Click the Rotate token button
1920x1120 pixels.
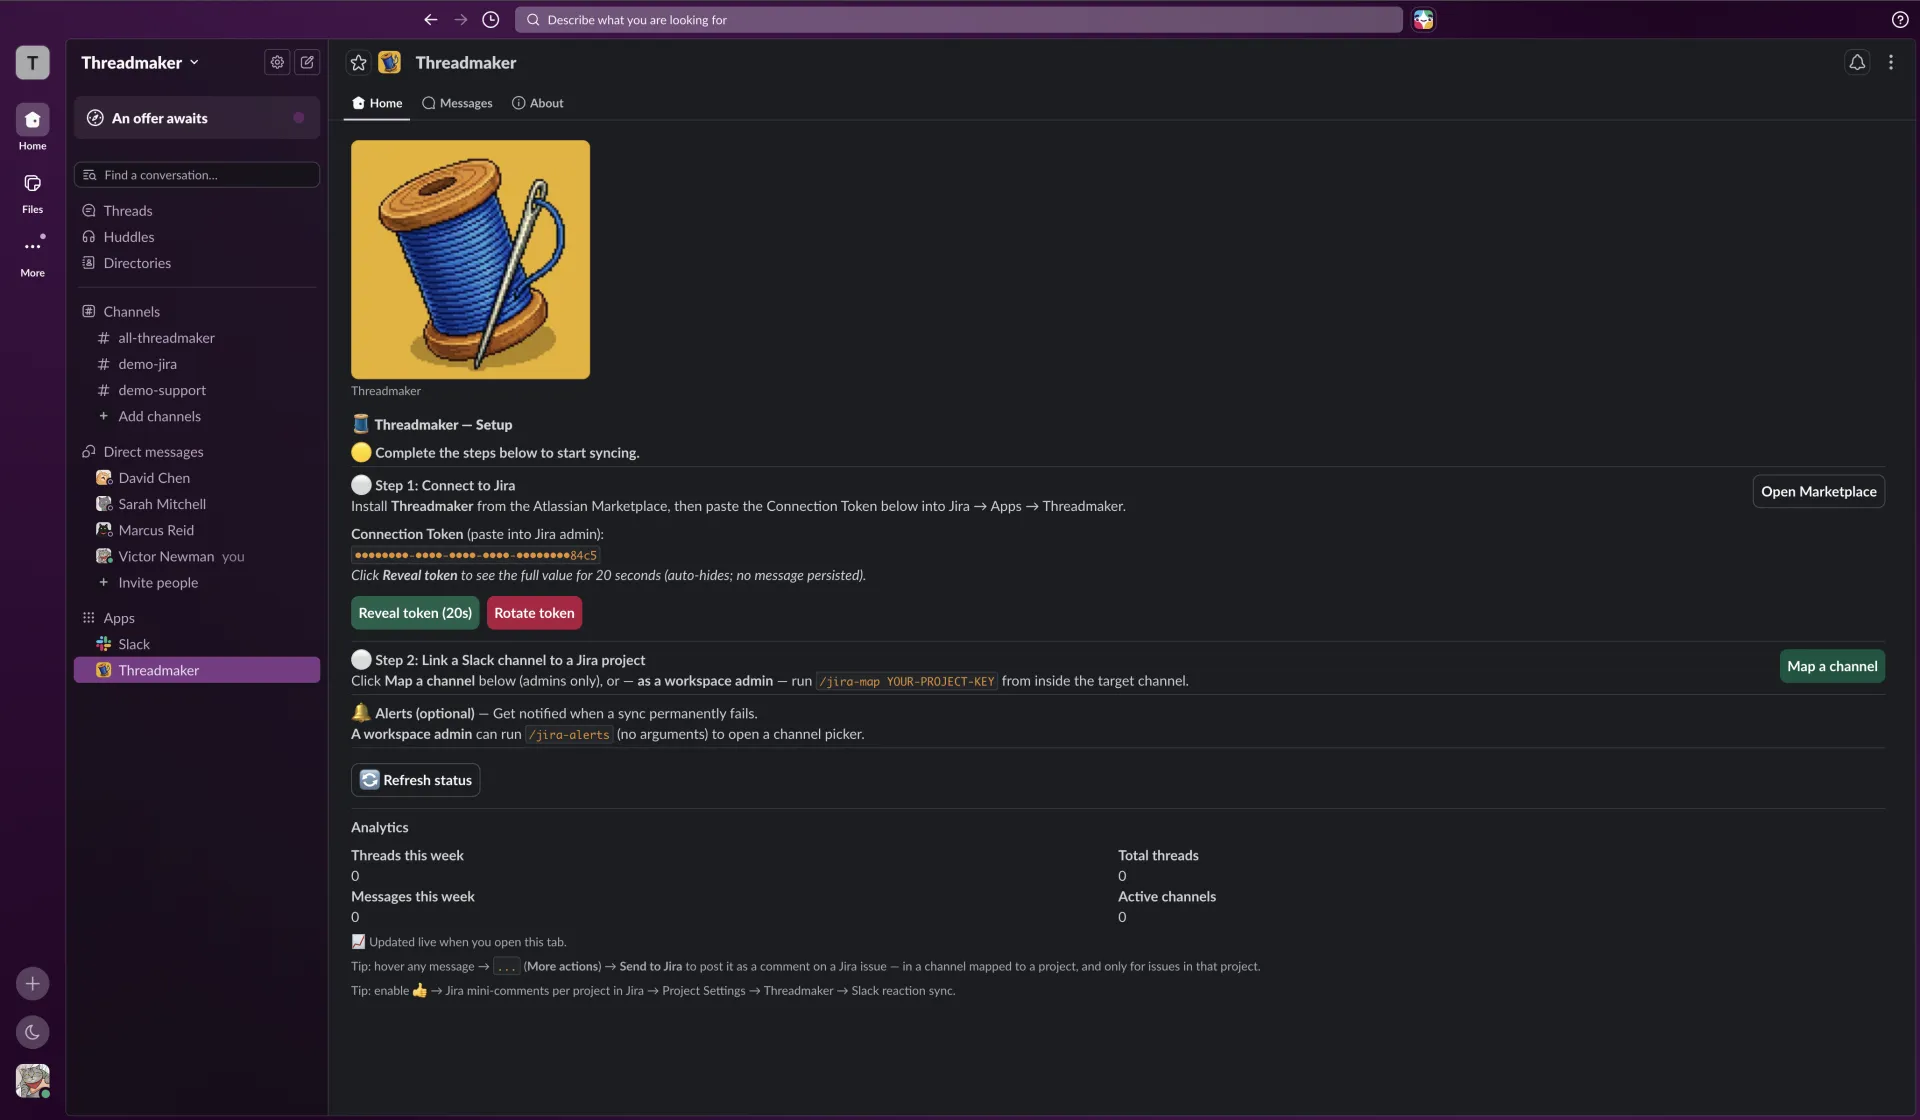coord(534,613)
